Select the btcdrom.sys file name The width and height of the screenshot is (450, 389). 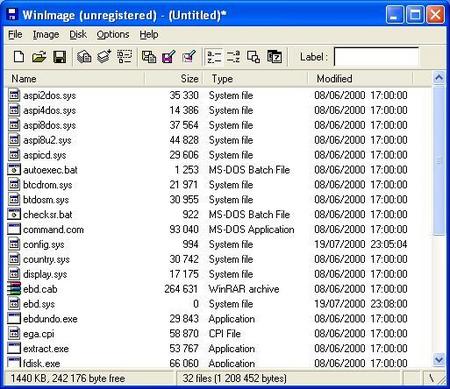pos(47,185)
